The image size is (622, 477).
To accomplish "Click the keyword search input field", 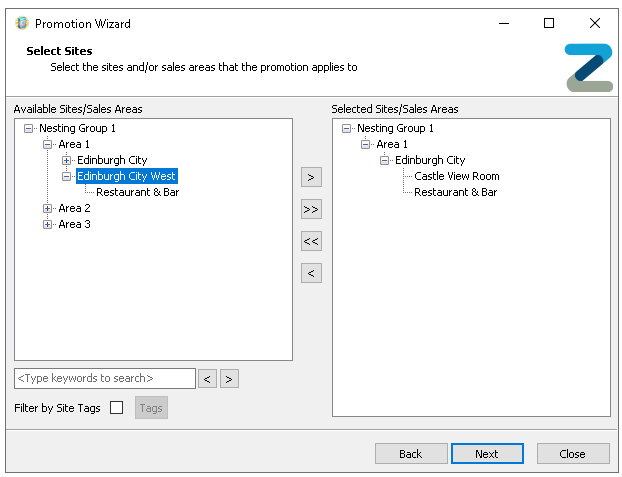I will [105, 378].
